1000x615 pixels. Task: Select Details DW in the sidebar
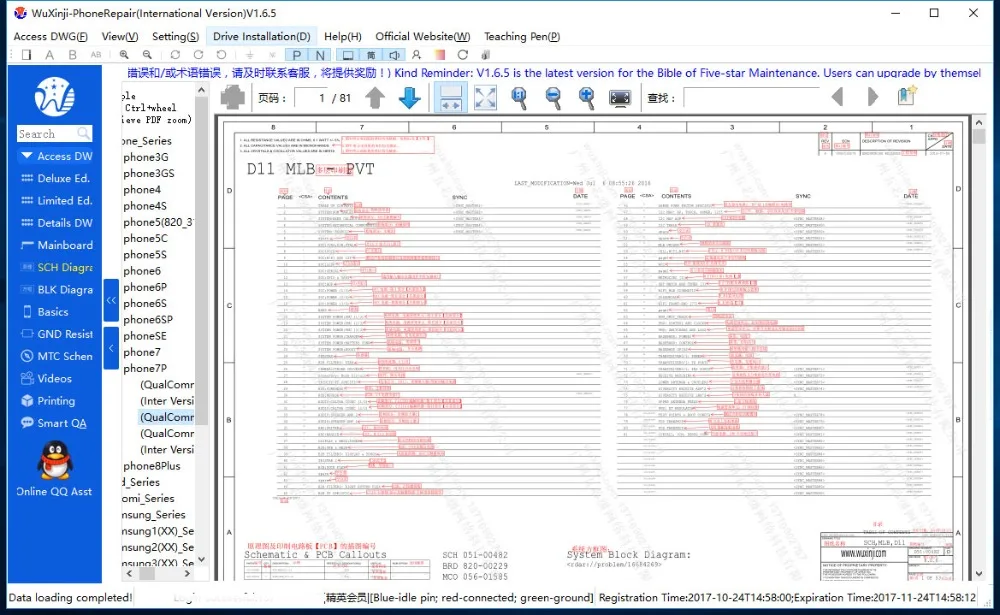click(55, 223)
